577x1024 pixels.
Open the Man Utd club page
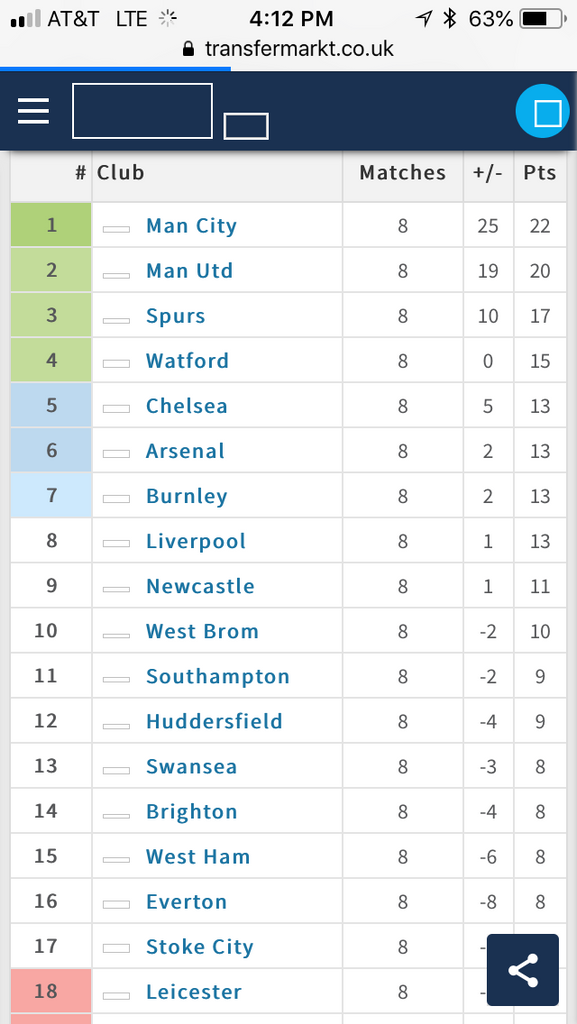click(x=189, y=270)
